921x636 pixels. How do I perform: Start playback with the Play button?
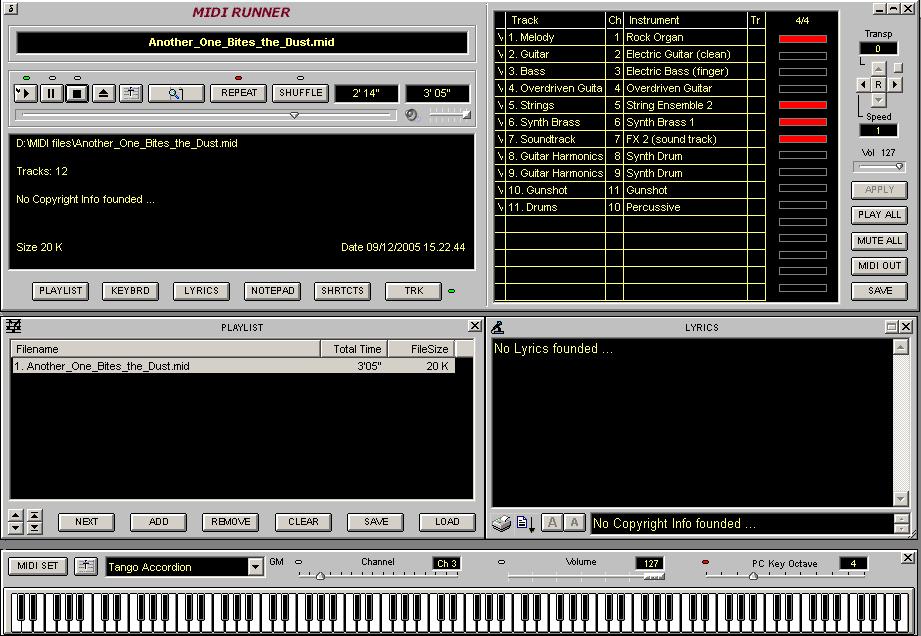pyautogui.click(x=26, y=93)
